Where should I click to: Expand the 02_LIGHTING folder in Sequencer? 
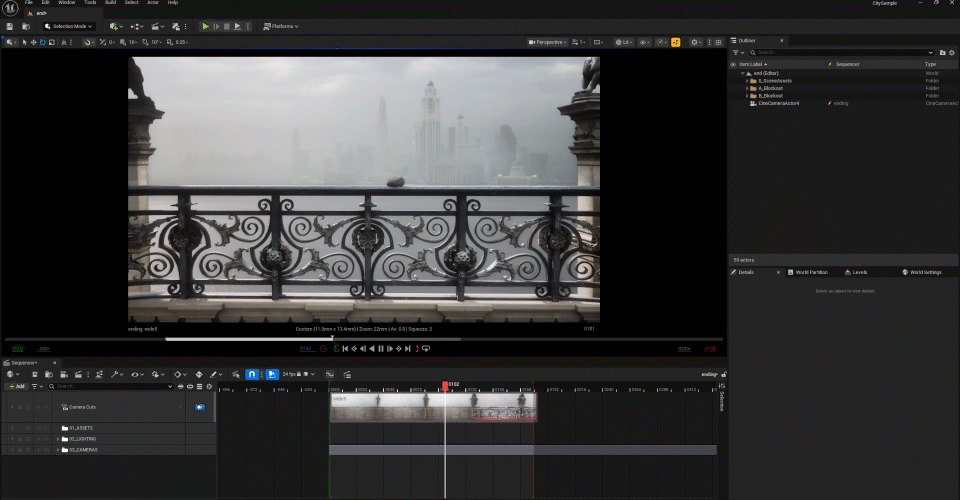click(x=58, y=439)
